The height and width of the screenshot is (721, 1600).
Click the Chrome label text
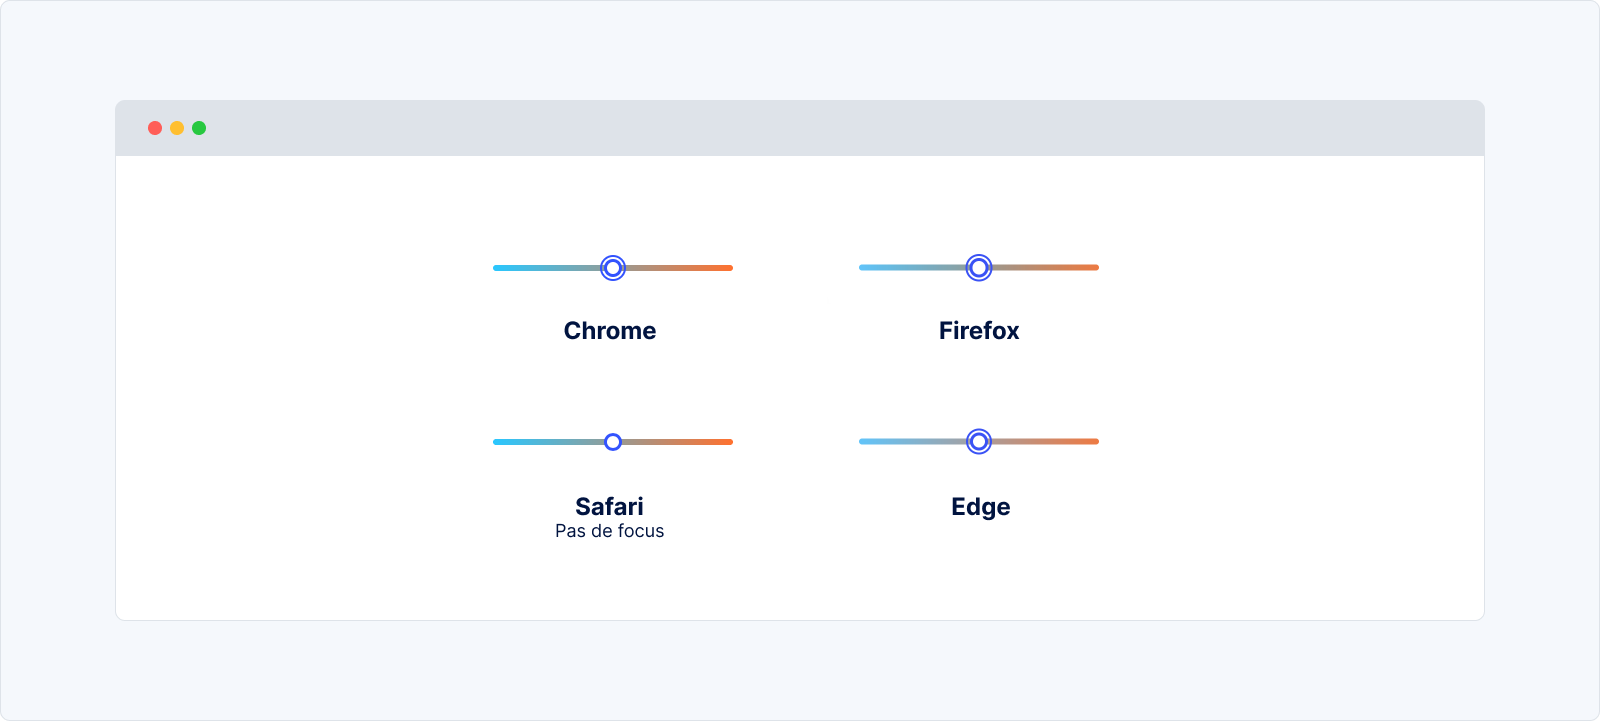tap(610, 331)
